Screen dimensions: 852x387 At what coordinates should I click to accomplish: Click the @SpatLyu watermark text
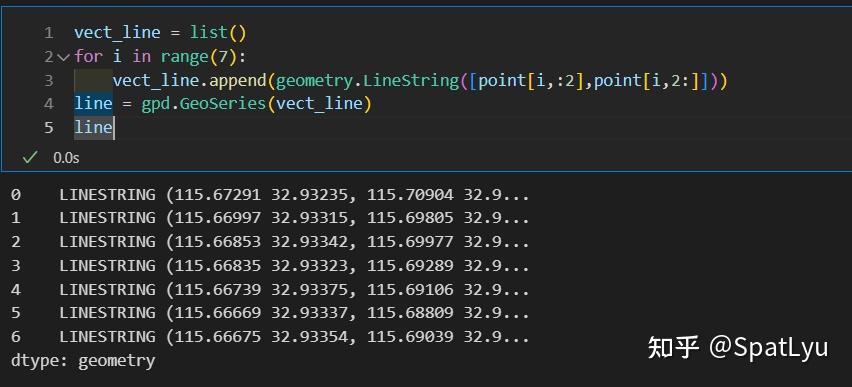(768, 348)
